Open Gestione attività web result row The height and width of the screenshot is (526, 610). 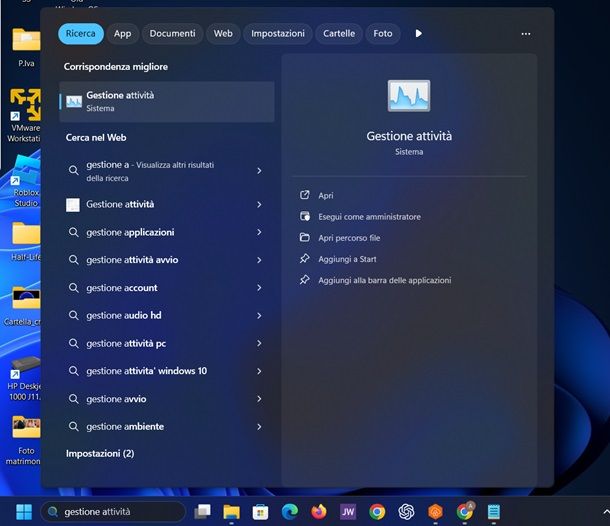[167, 205]
